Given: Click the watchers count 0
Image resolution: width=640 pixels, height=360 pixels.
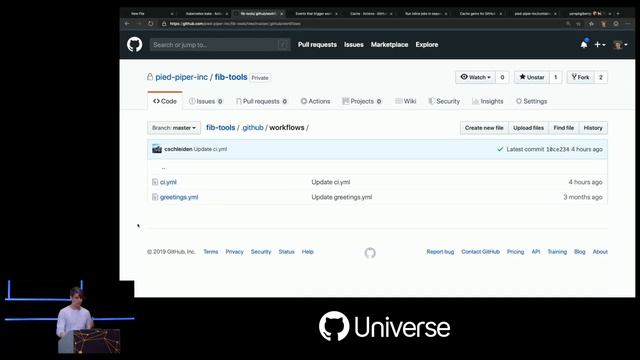Looking at the screenshot, I should 502,77.
